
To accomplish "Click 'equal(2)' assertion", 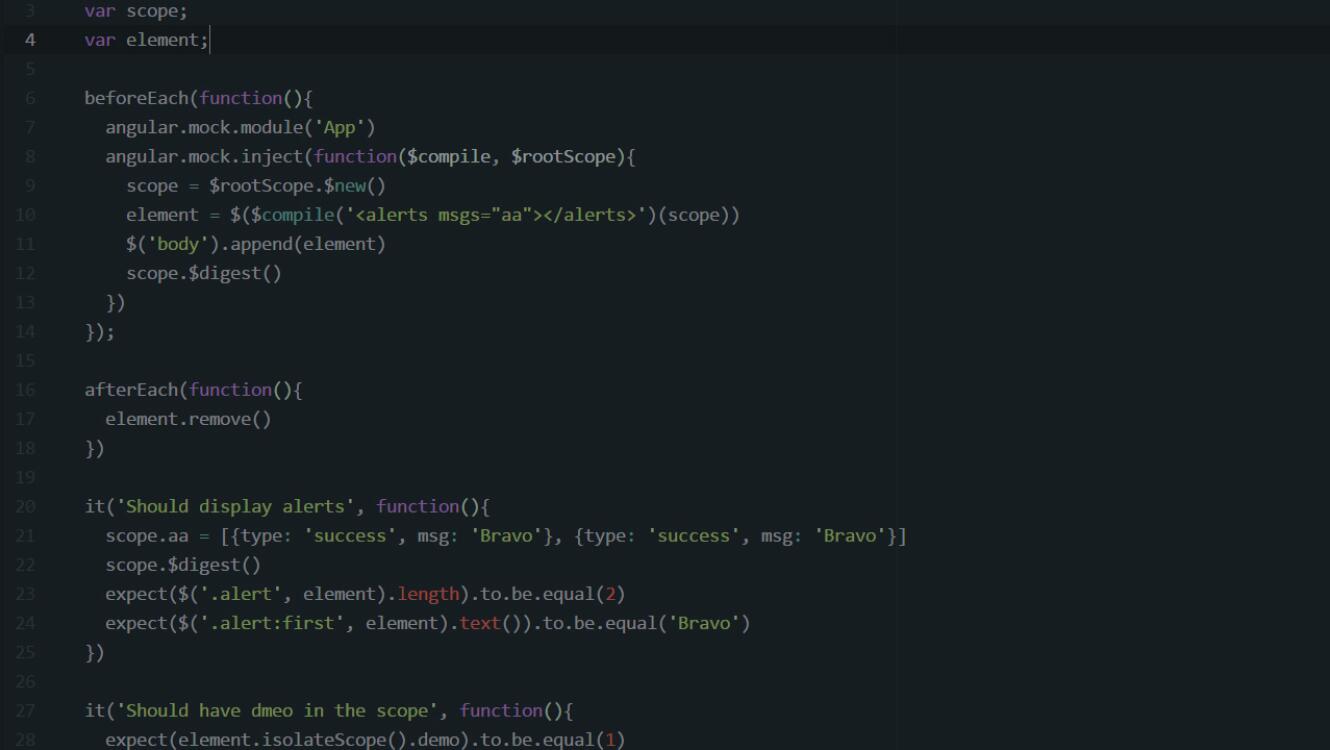I will [584, 595].
